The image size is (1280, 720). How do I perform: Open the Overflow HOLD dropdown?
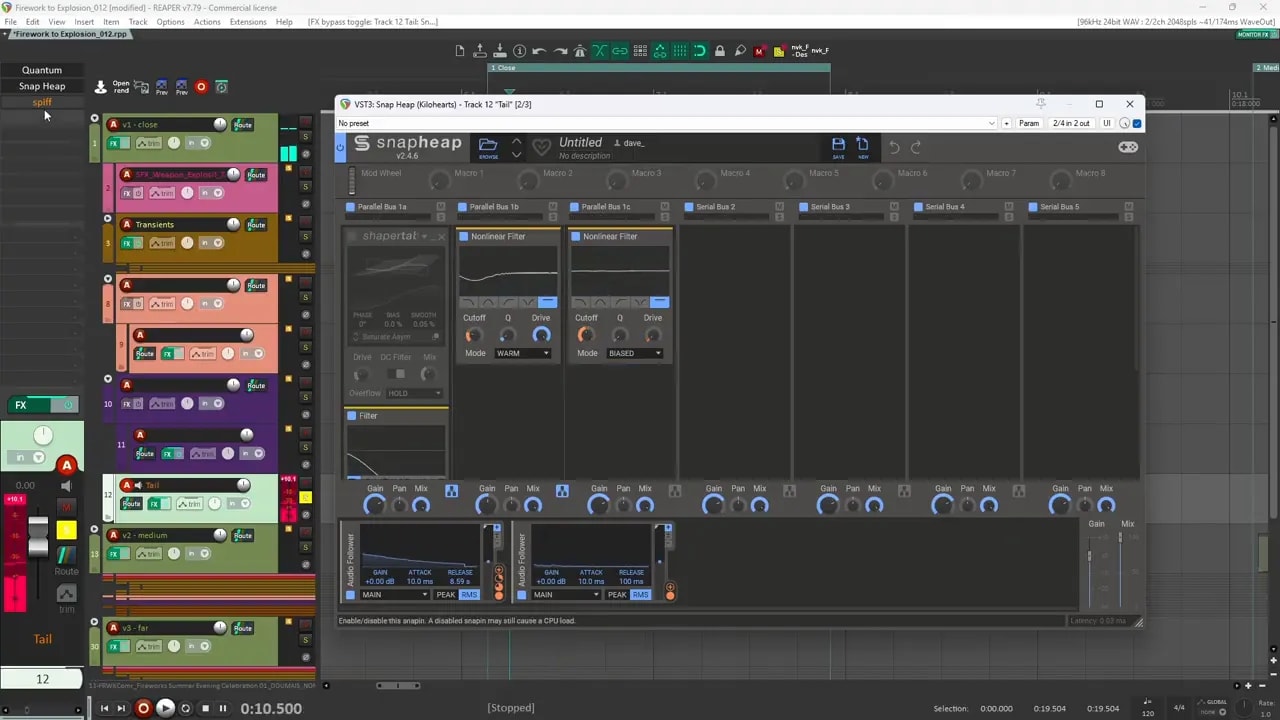414,393
